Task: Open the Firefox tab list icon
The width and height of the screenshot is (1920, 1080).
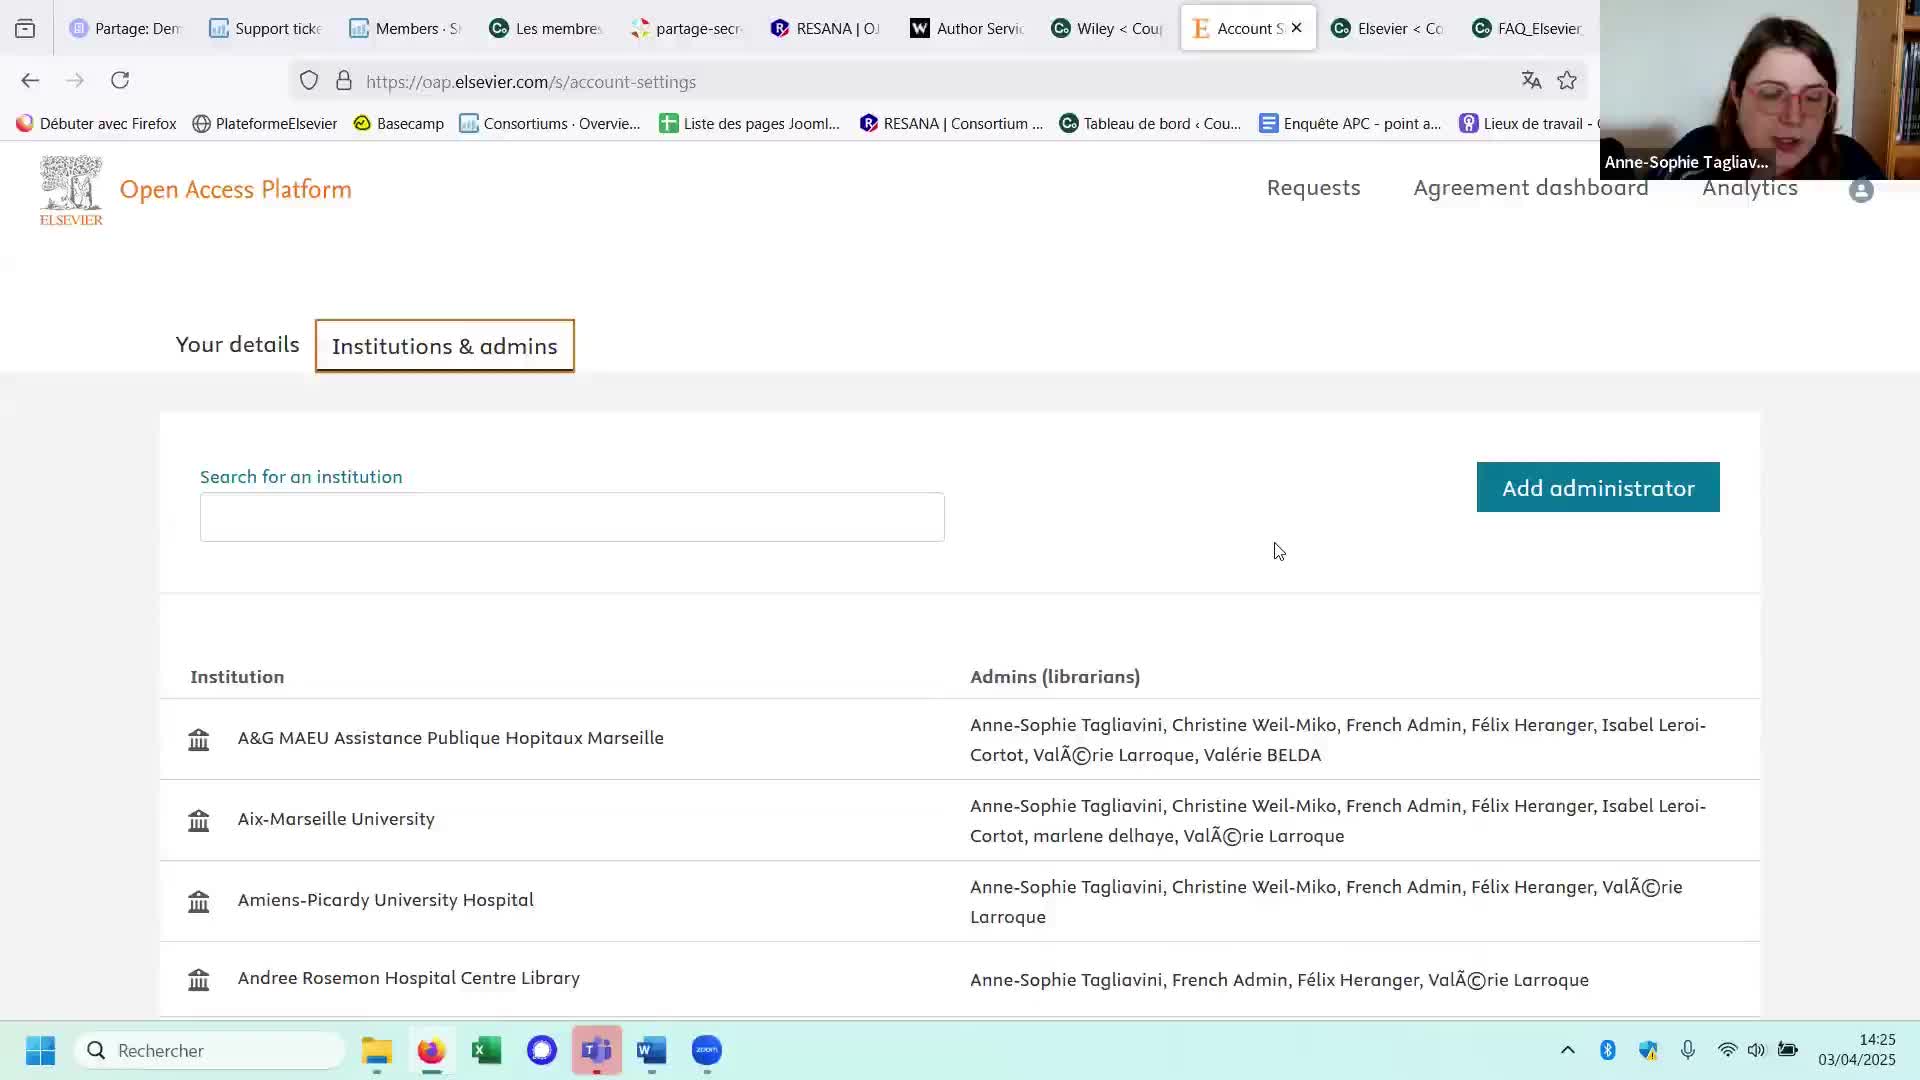Action: click(x=25, y=28)
